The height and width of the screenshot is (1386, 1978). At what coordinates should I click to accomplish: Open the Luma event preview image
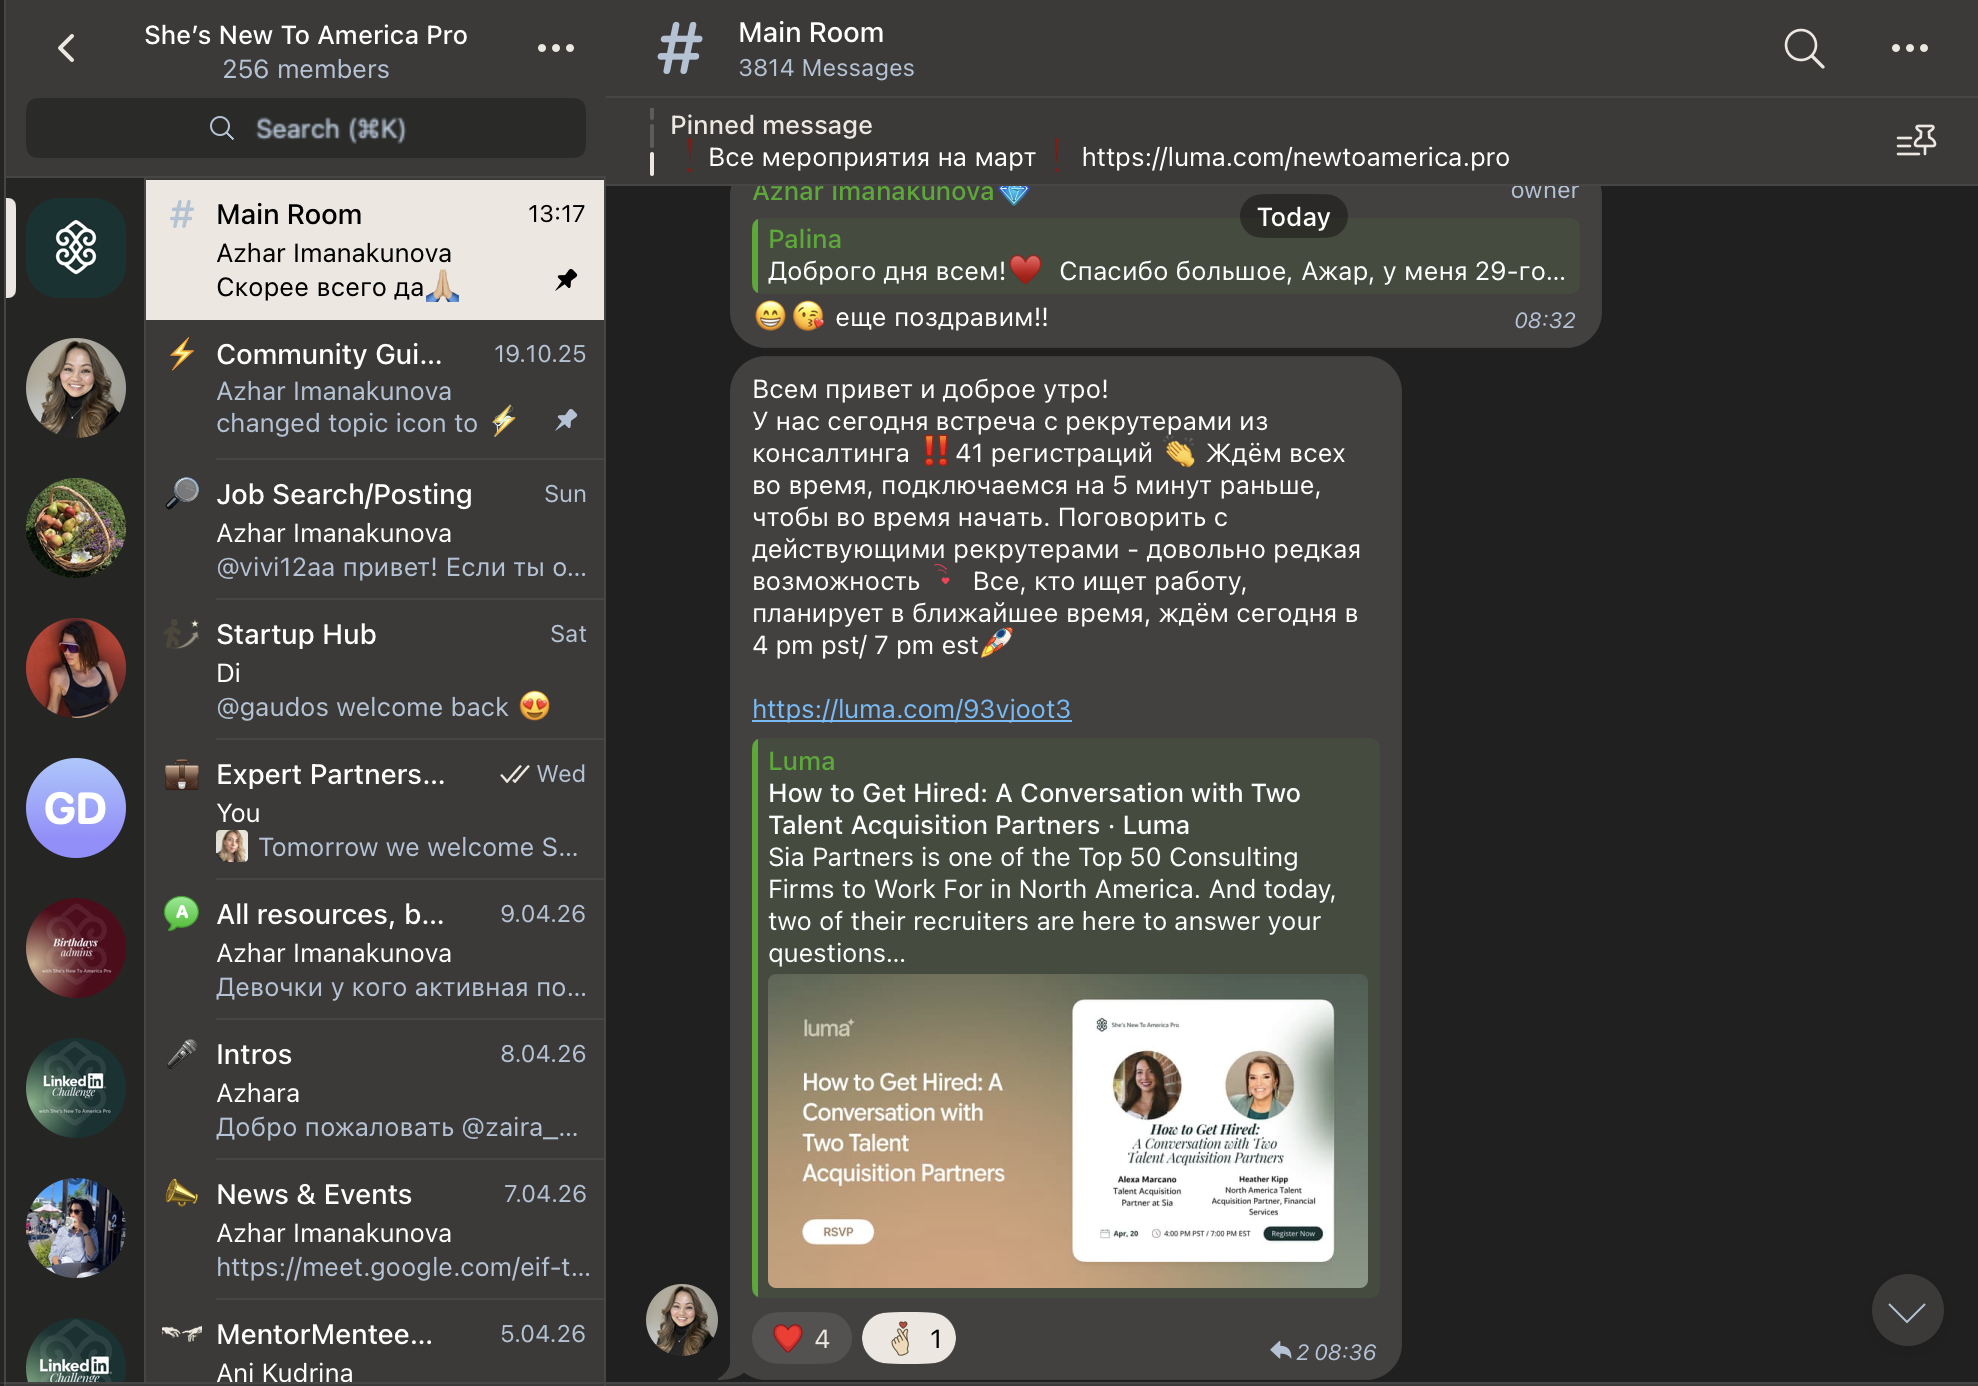1067,1131
